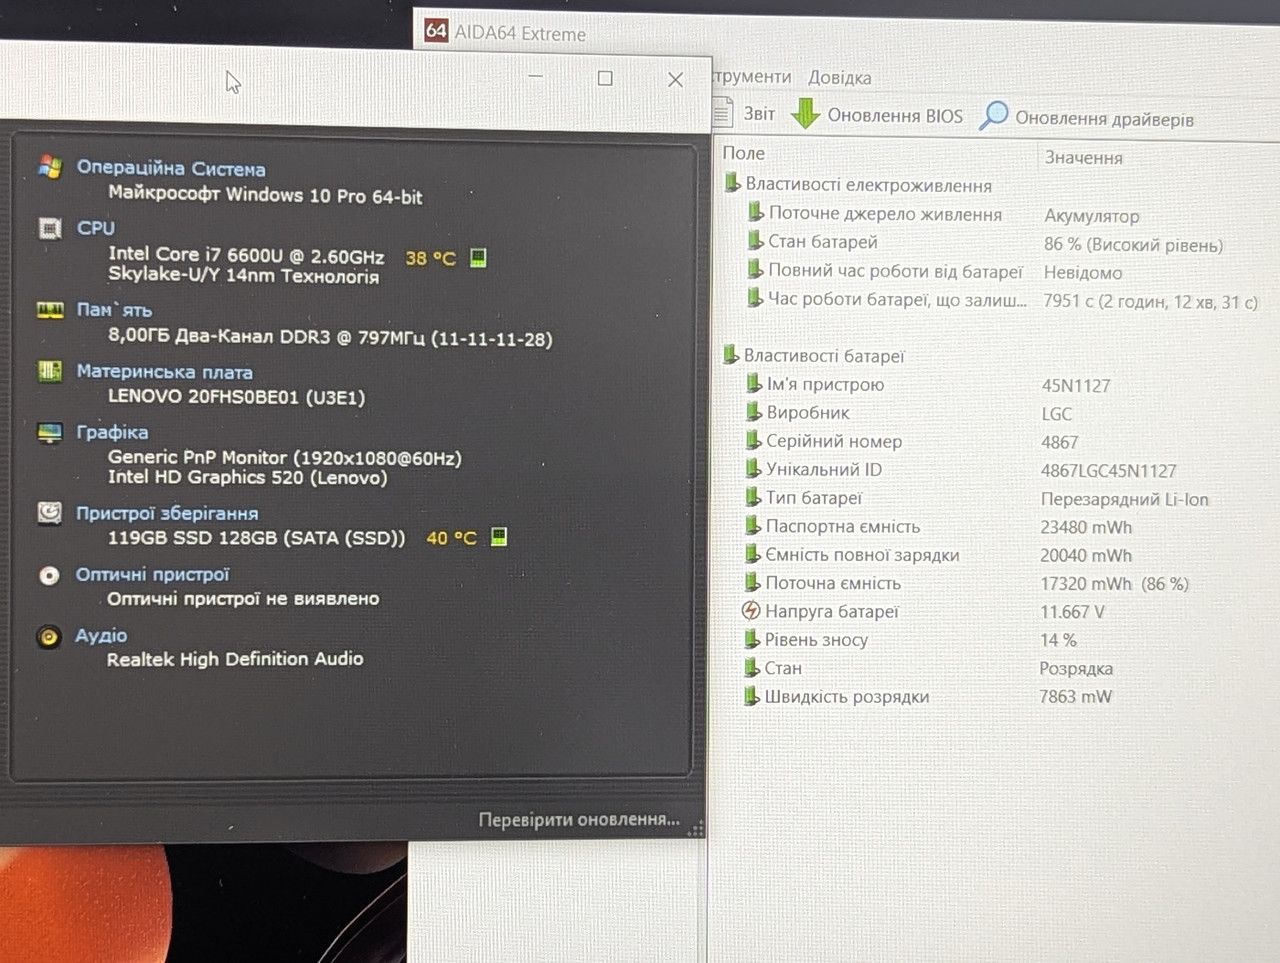This screenshot has height=963, width=1280.
Task: Click the Оновлення драйверів magnifier icon
Action: tap(993, 116)
